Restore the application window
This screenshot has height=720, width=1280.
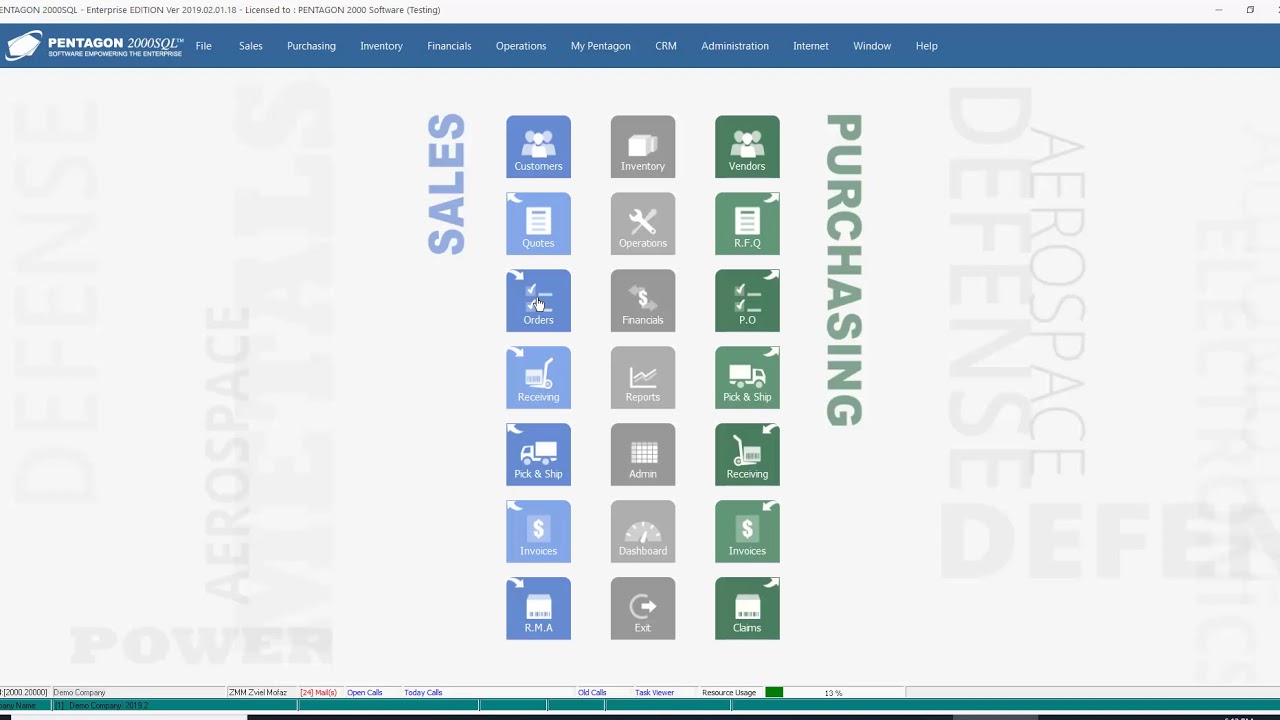point(1250,10)
